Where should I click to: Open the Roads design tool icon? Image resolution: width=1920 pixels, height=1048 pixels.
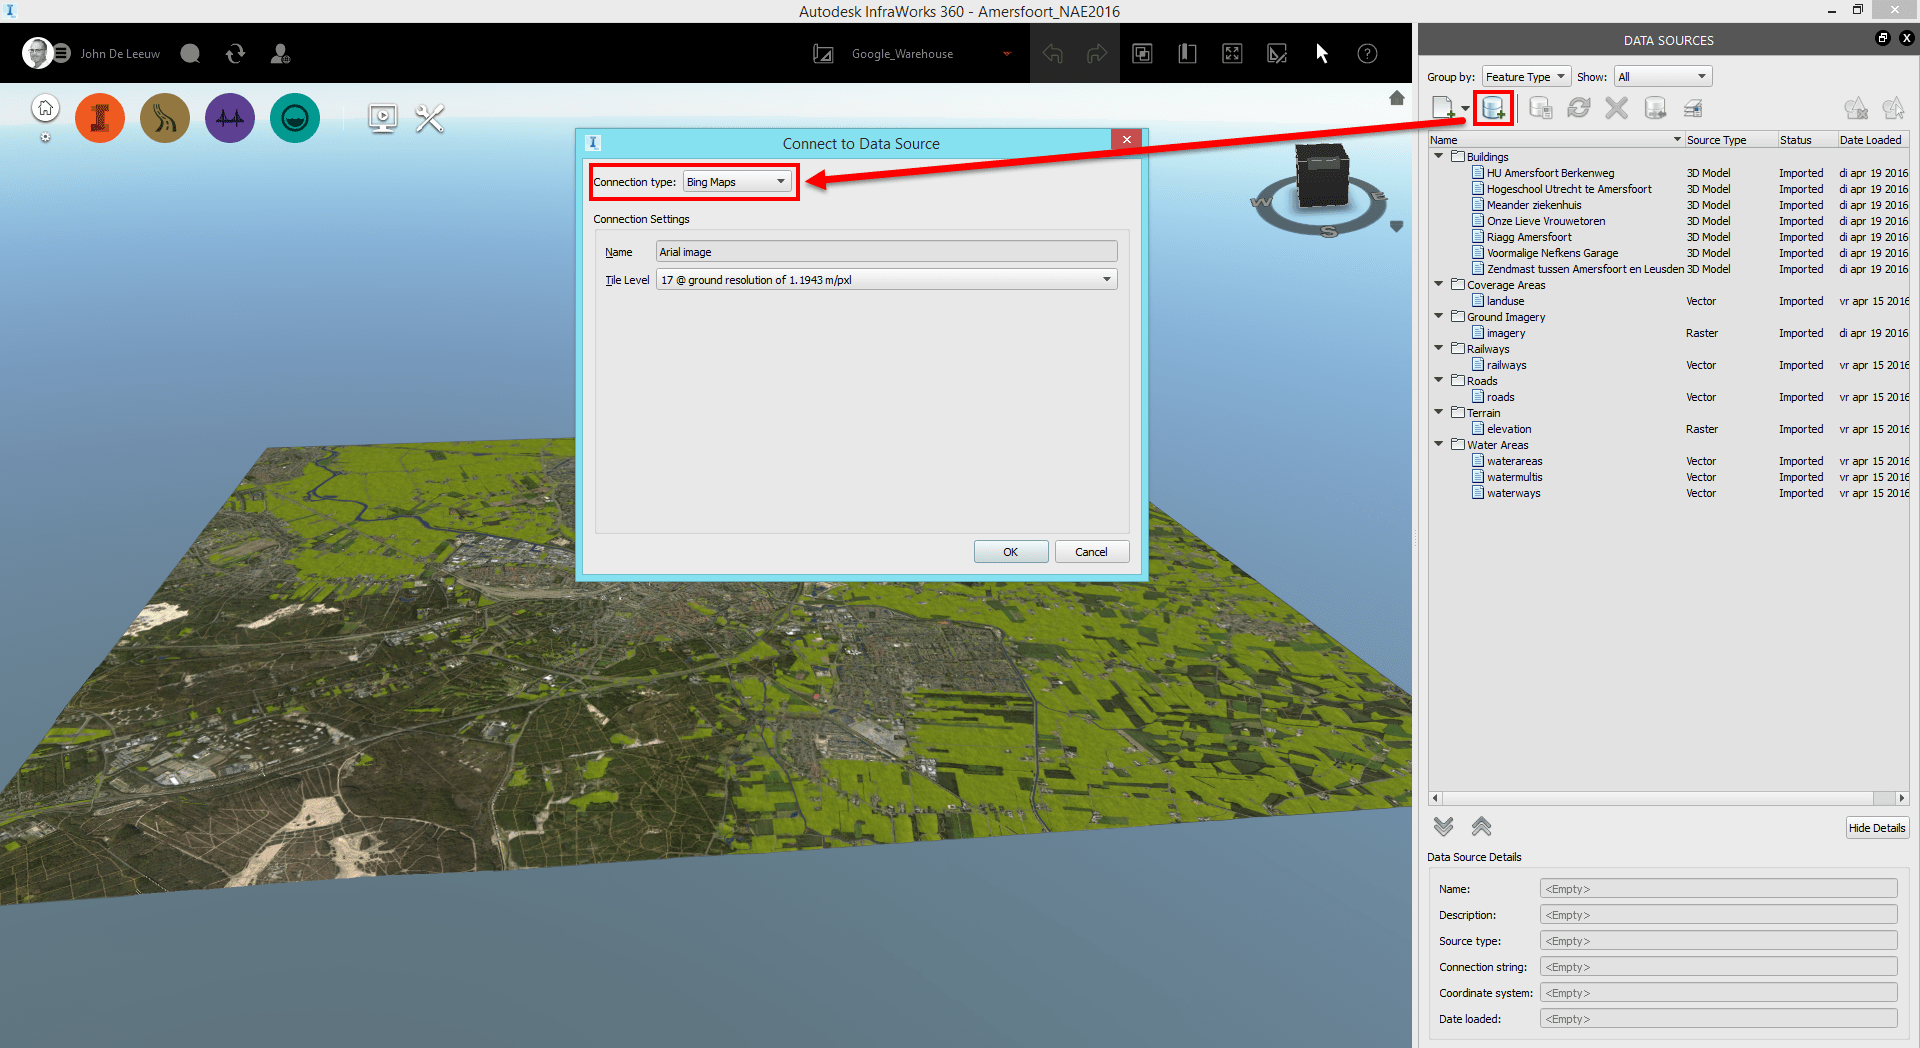164,117
